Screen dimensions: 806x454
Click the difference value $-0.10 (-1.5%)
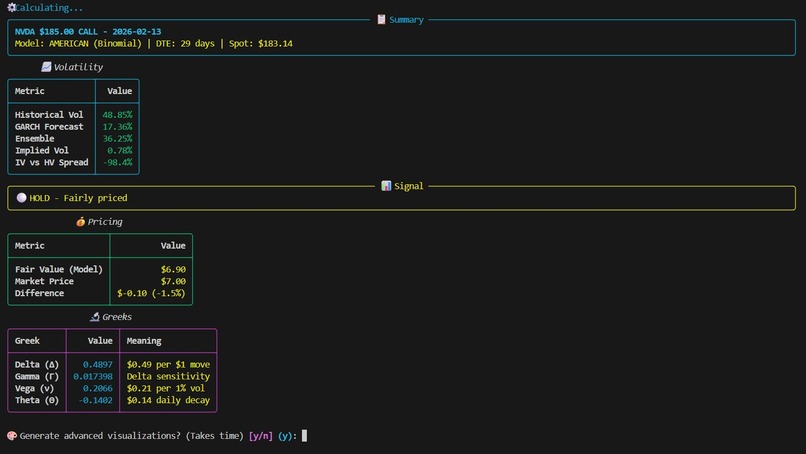click(151, 293)
